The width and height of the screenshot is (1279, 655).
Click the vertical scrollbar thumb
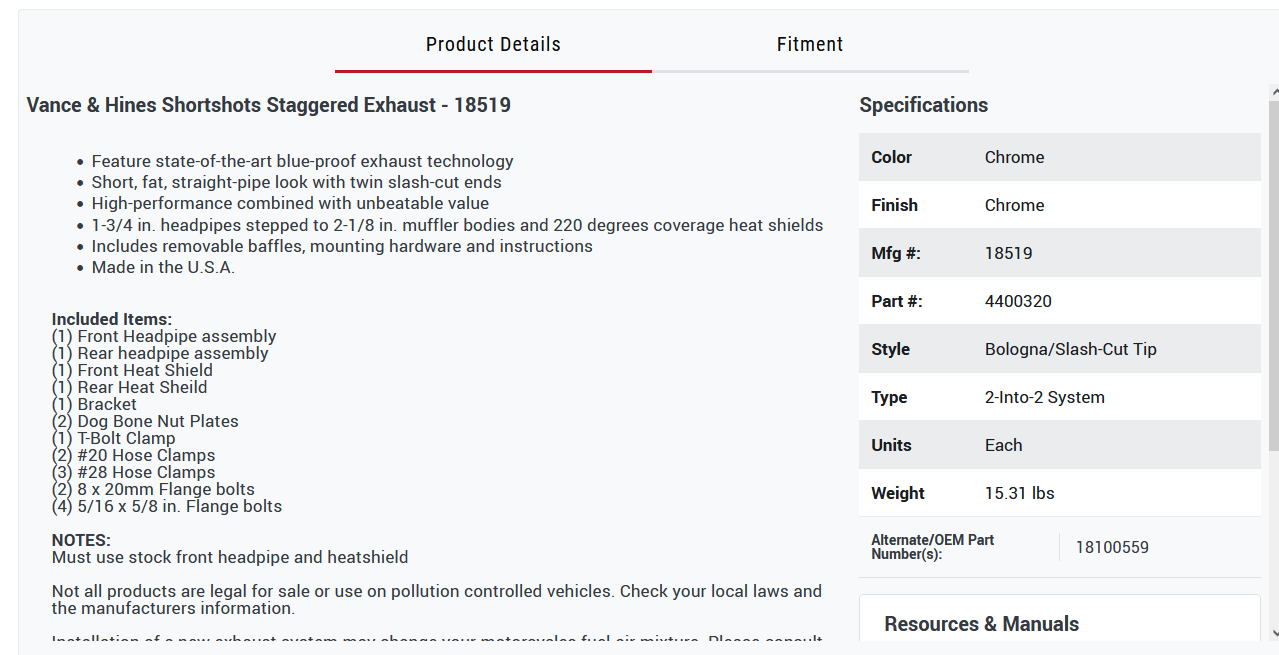click(1274, 275)
